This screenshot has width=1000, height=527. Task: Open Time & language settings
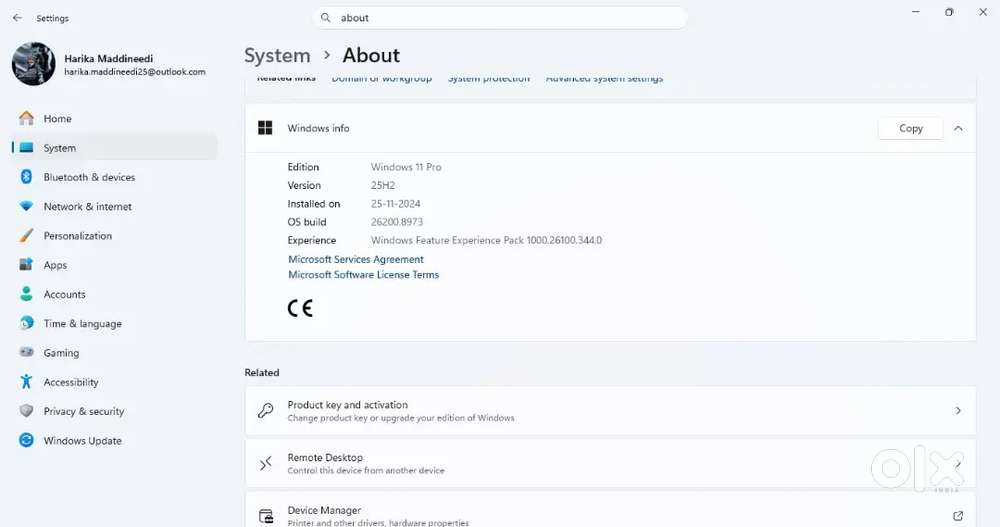pyautogui.click(x=115, y=324)
